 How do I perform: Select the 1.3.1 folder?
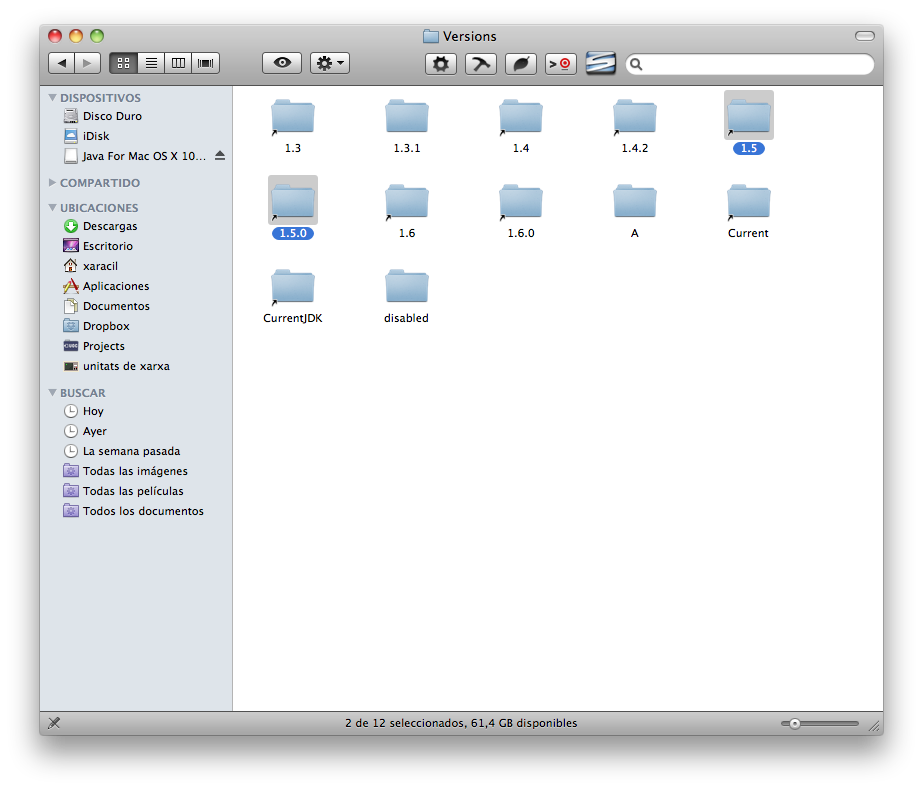407,117
